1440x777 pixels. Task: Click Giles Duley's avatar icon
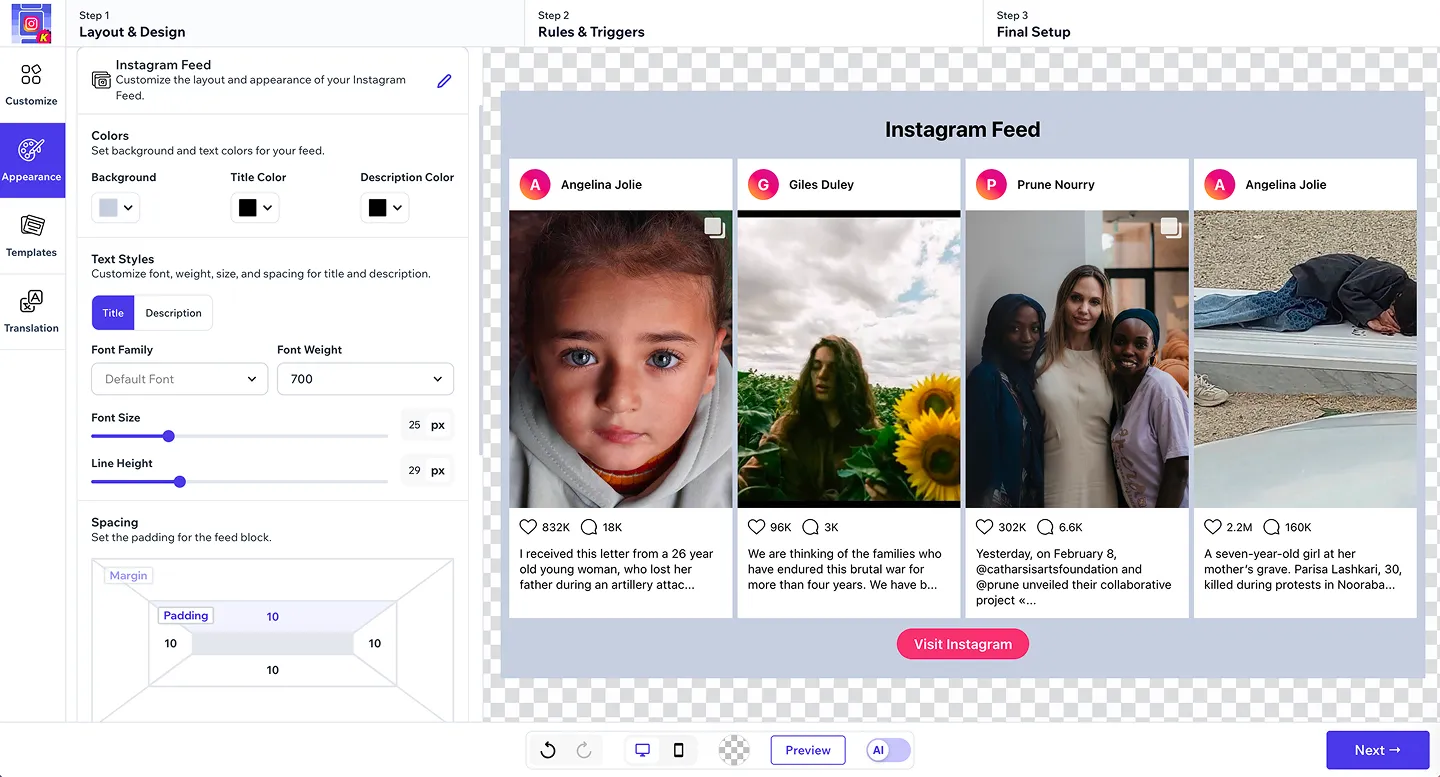pos(763,184)
